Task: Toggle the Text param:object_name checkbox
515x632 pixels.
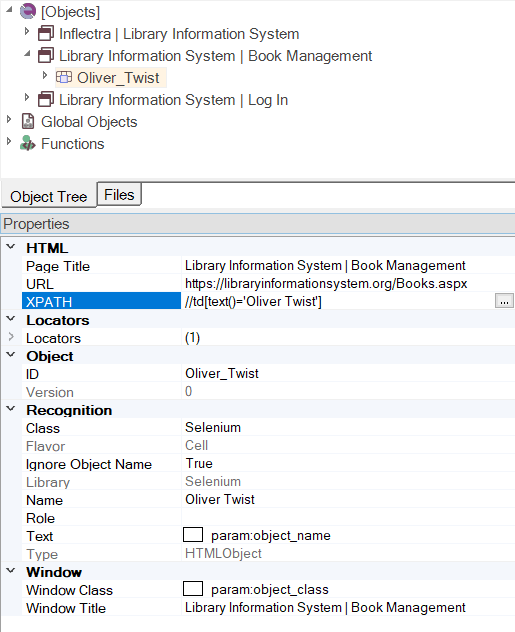Action: (193, 535)
